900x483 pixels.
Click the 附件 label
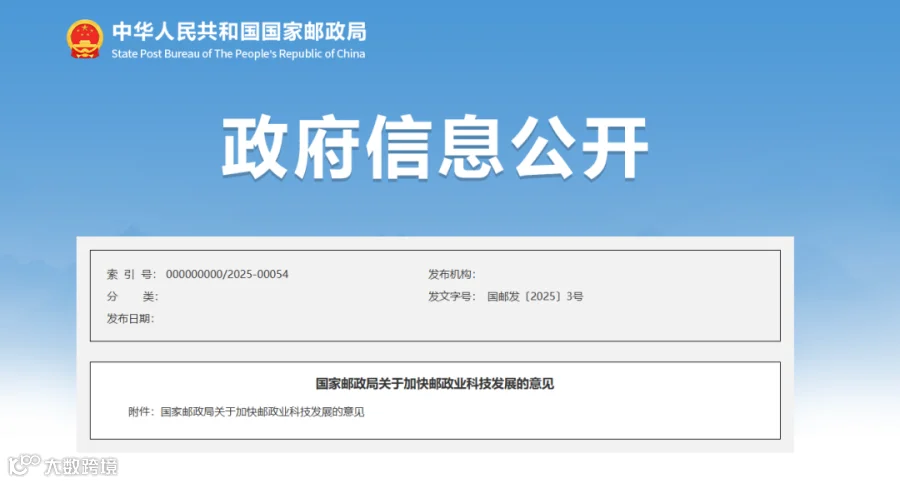pos(141,412)
